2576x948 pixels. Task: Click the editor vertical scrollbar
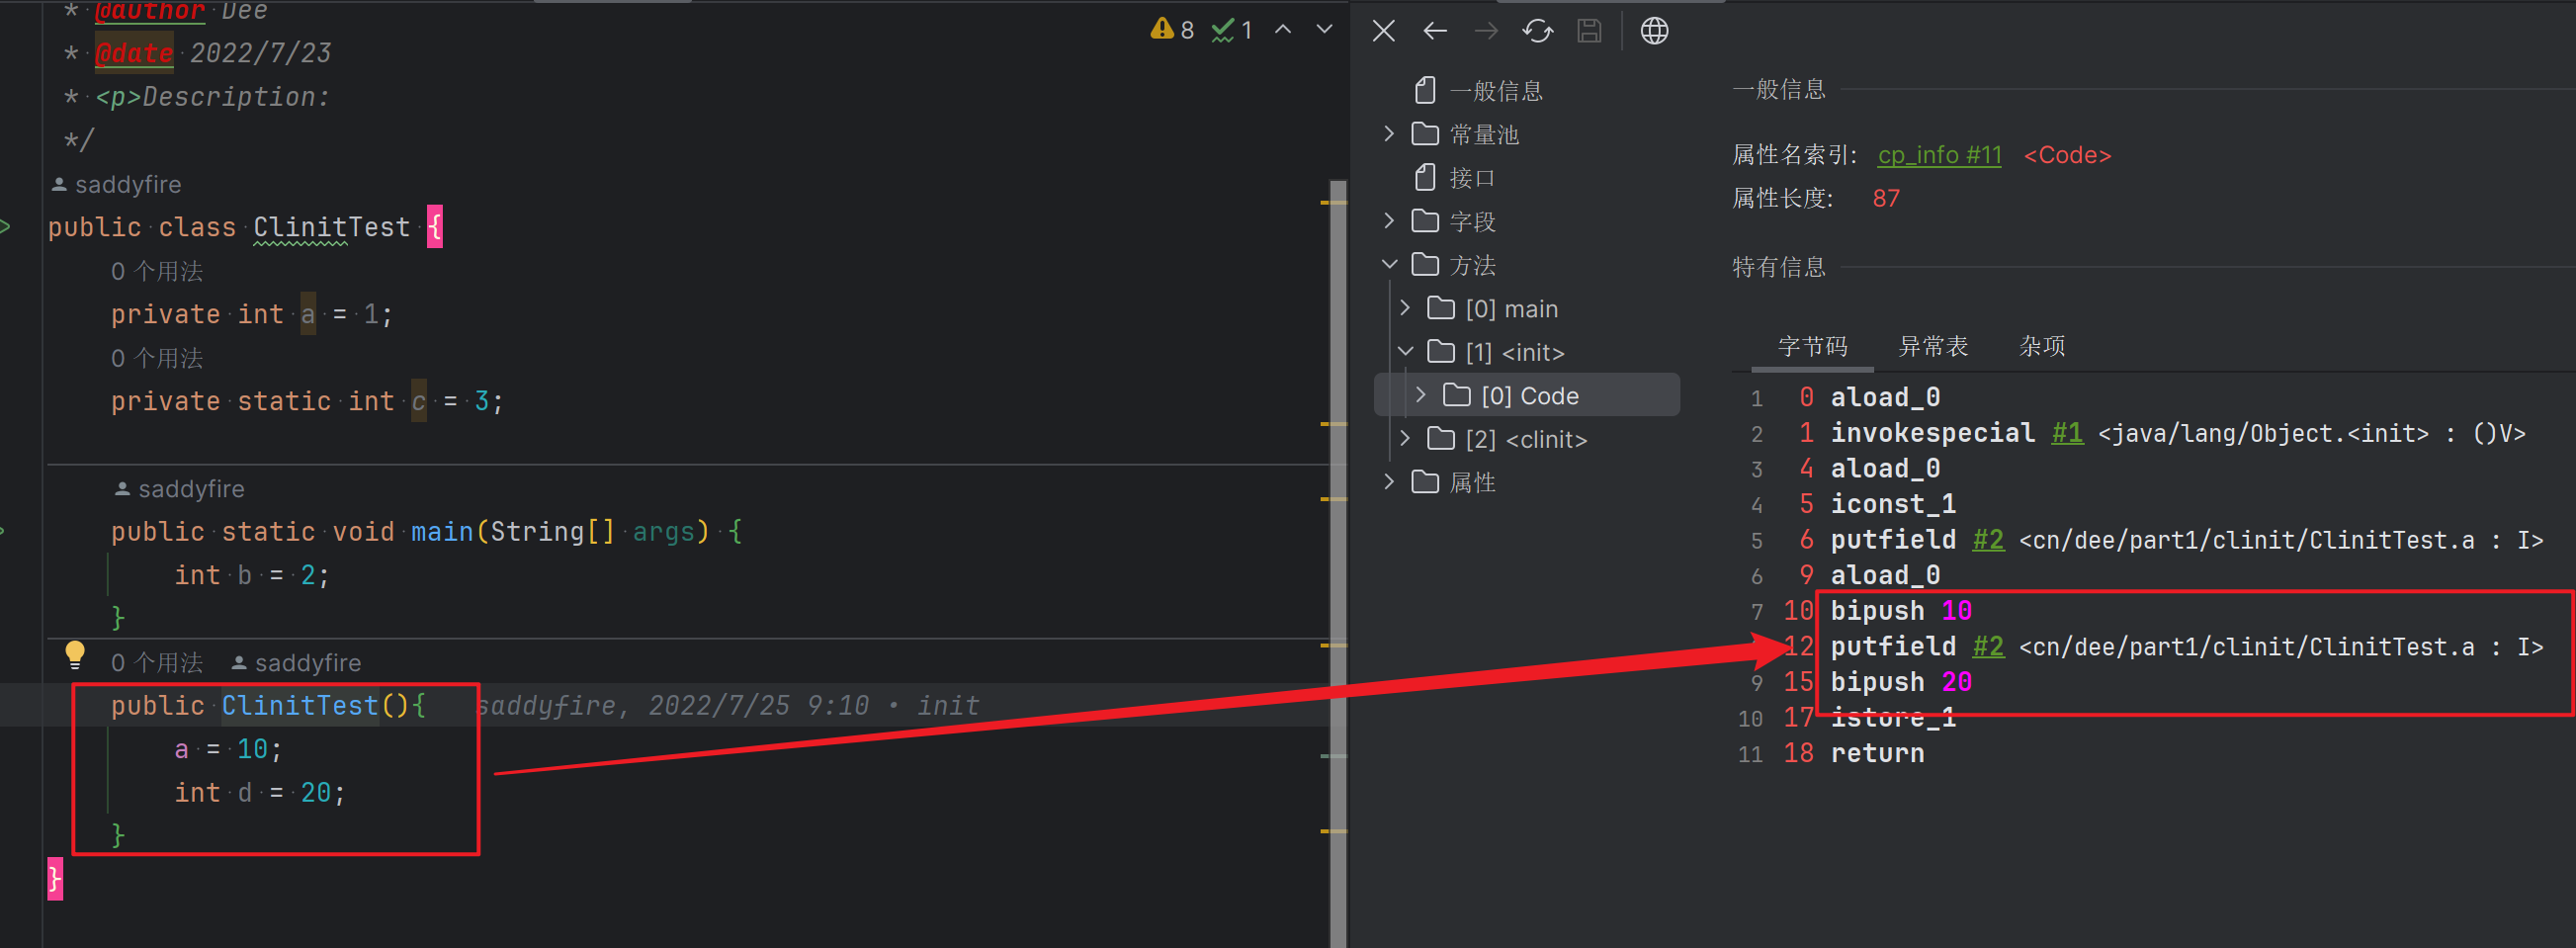pyautogui.click(x=1338, y=560)
